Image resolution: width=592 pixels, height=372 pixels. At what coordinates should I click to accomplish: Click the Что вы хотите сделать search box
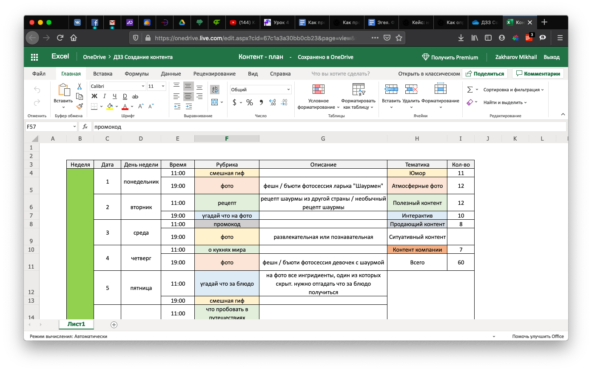point(341,74)
